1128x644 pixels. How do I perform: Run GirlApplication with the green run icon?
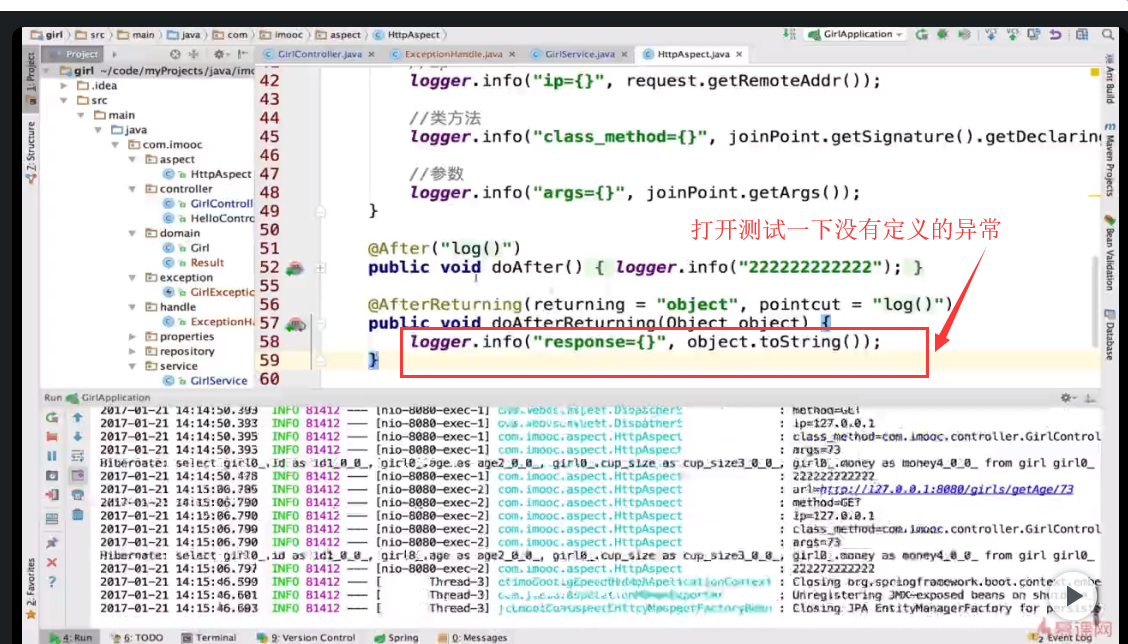pyautogui.click(x=922, y=35)
